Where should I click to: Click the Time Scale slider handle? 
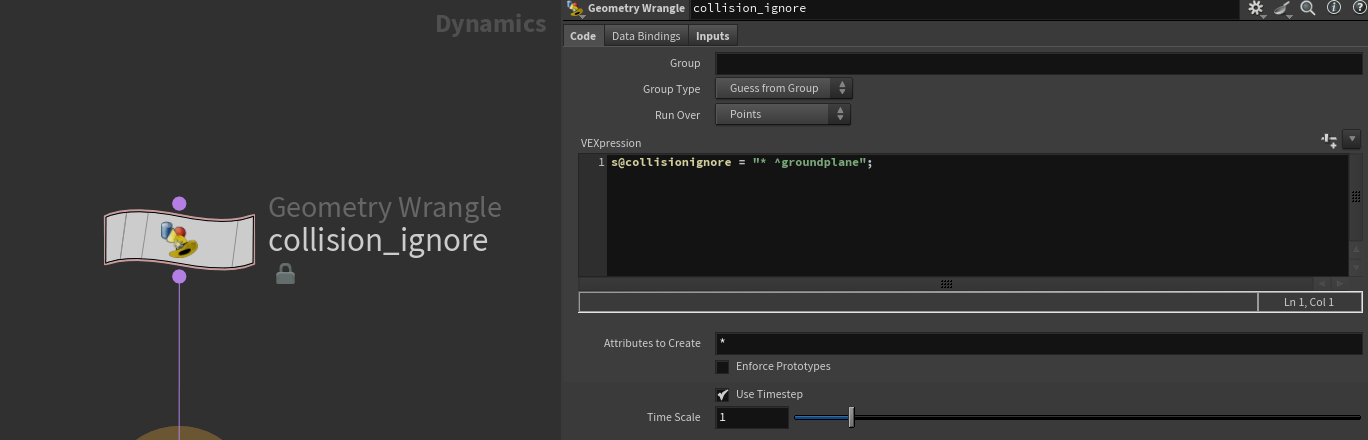click(x=851, y=417)
